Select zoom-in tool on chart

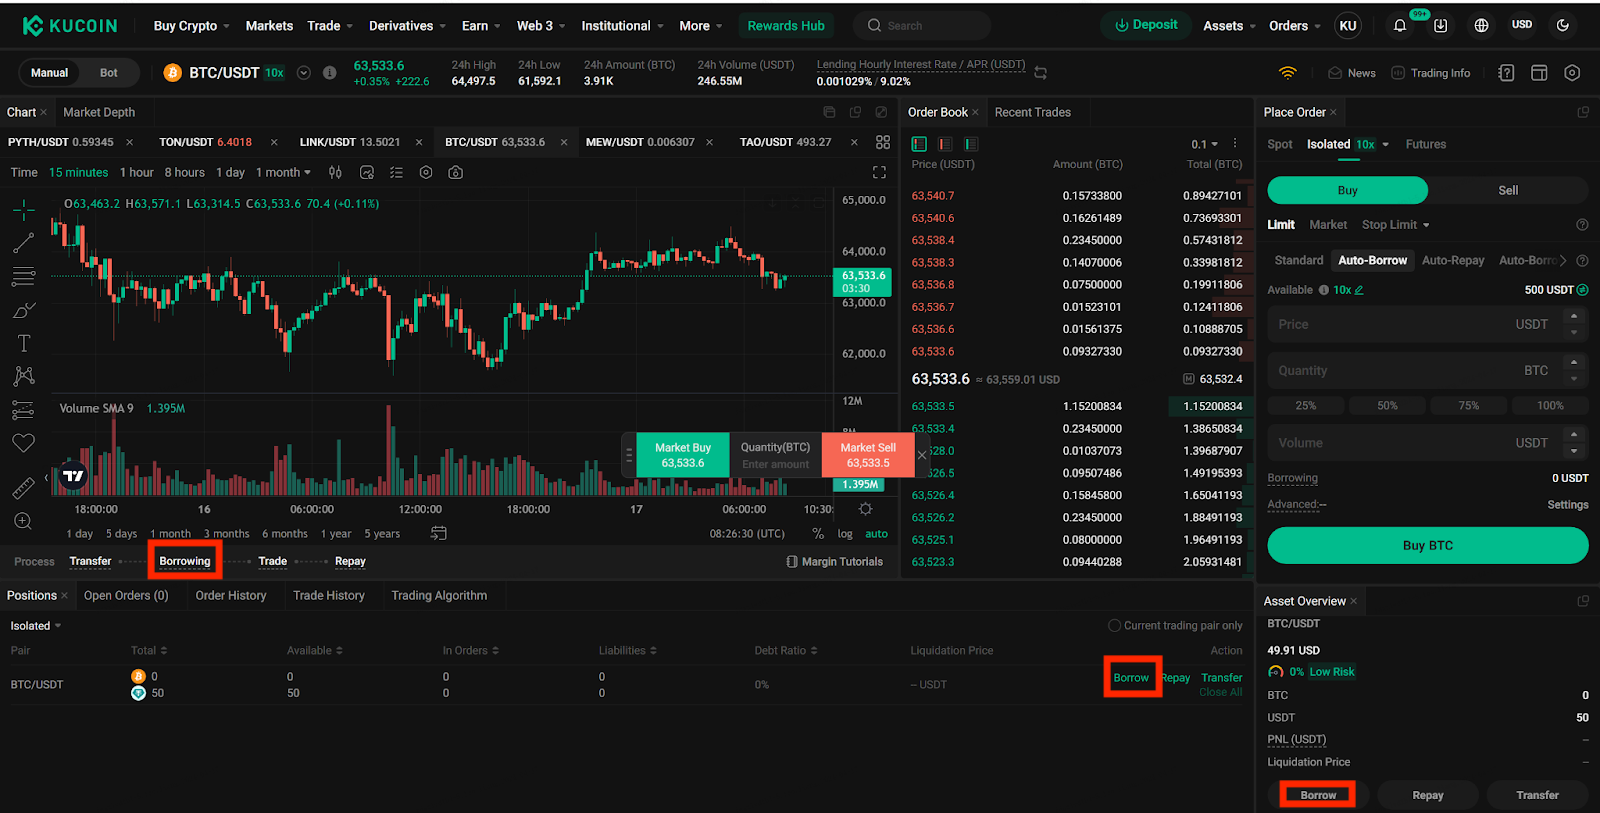tap(24, 521)
